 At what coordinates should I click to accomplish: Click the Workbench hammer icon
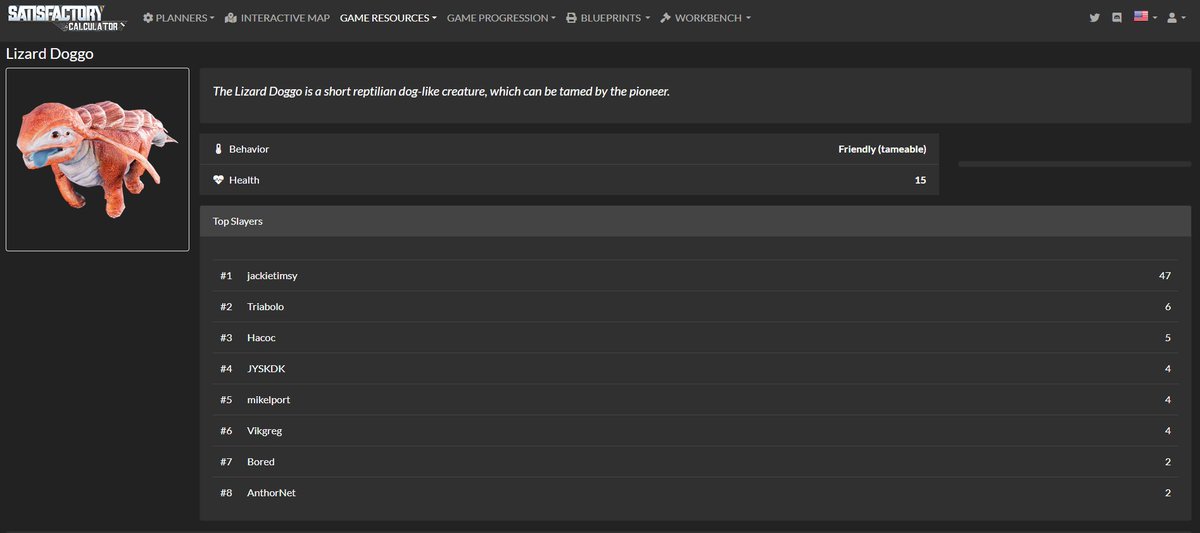tap(665, 18)
